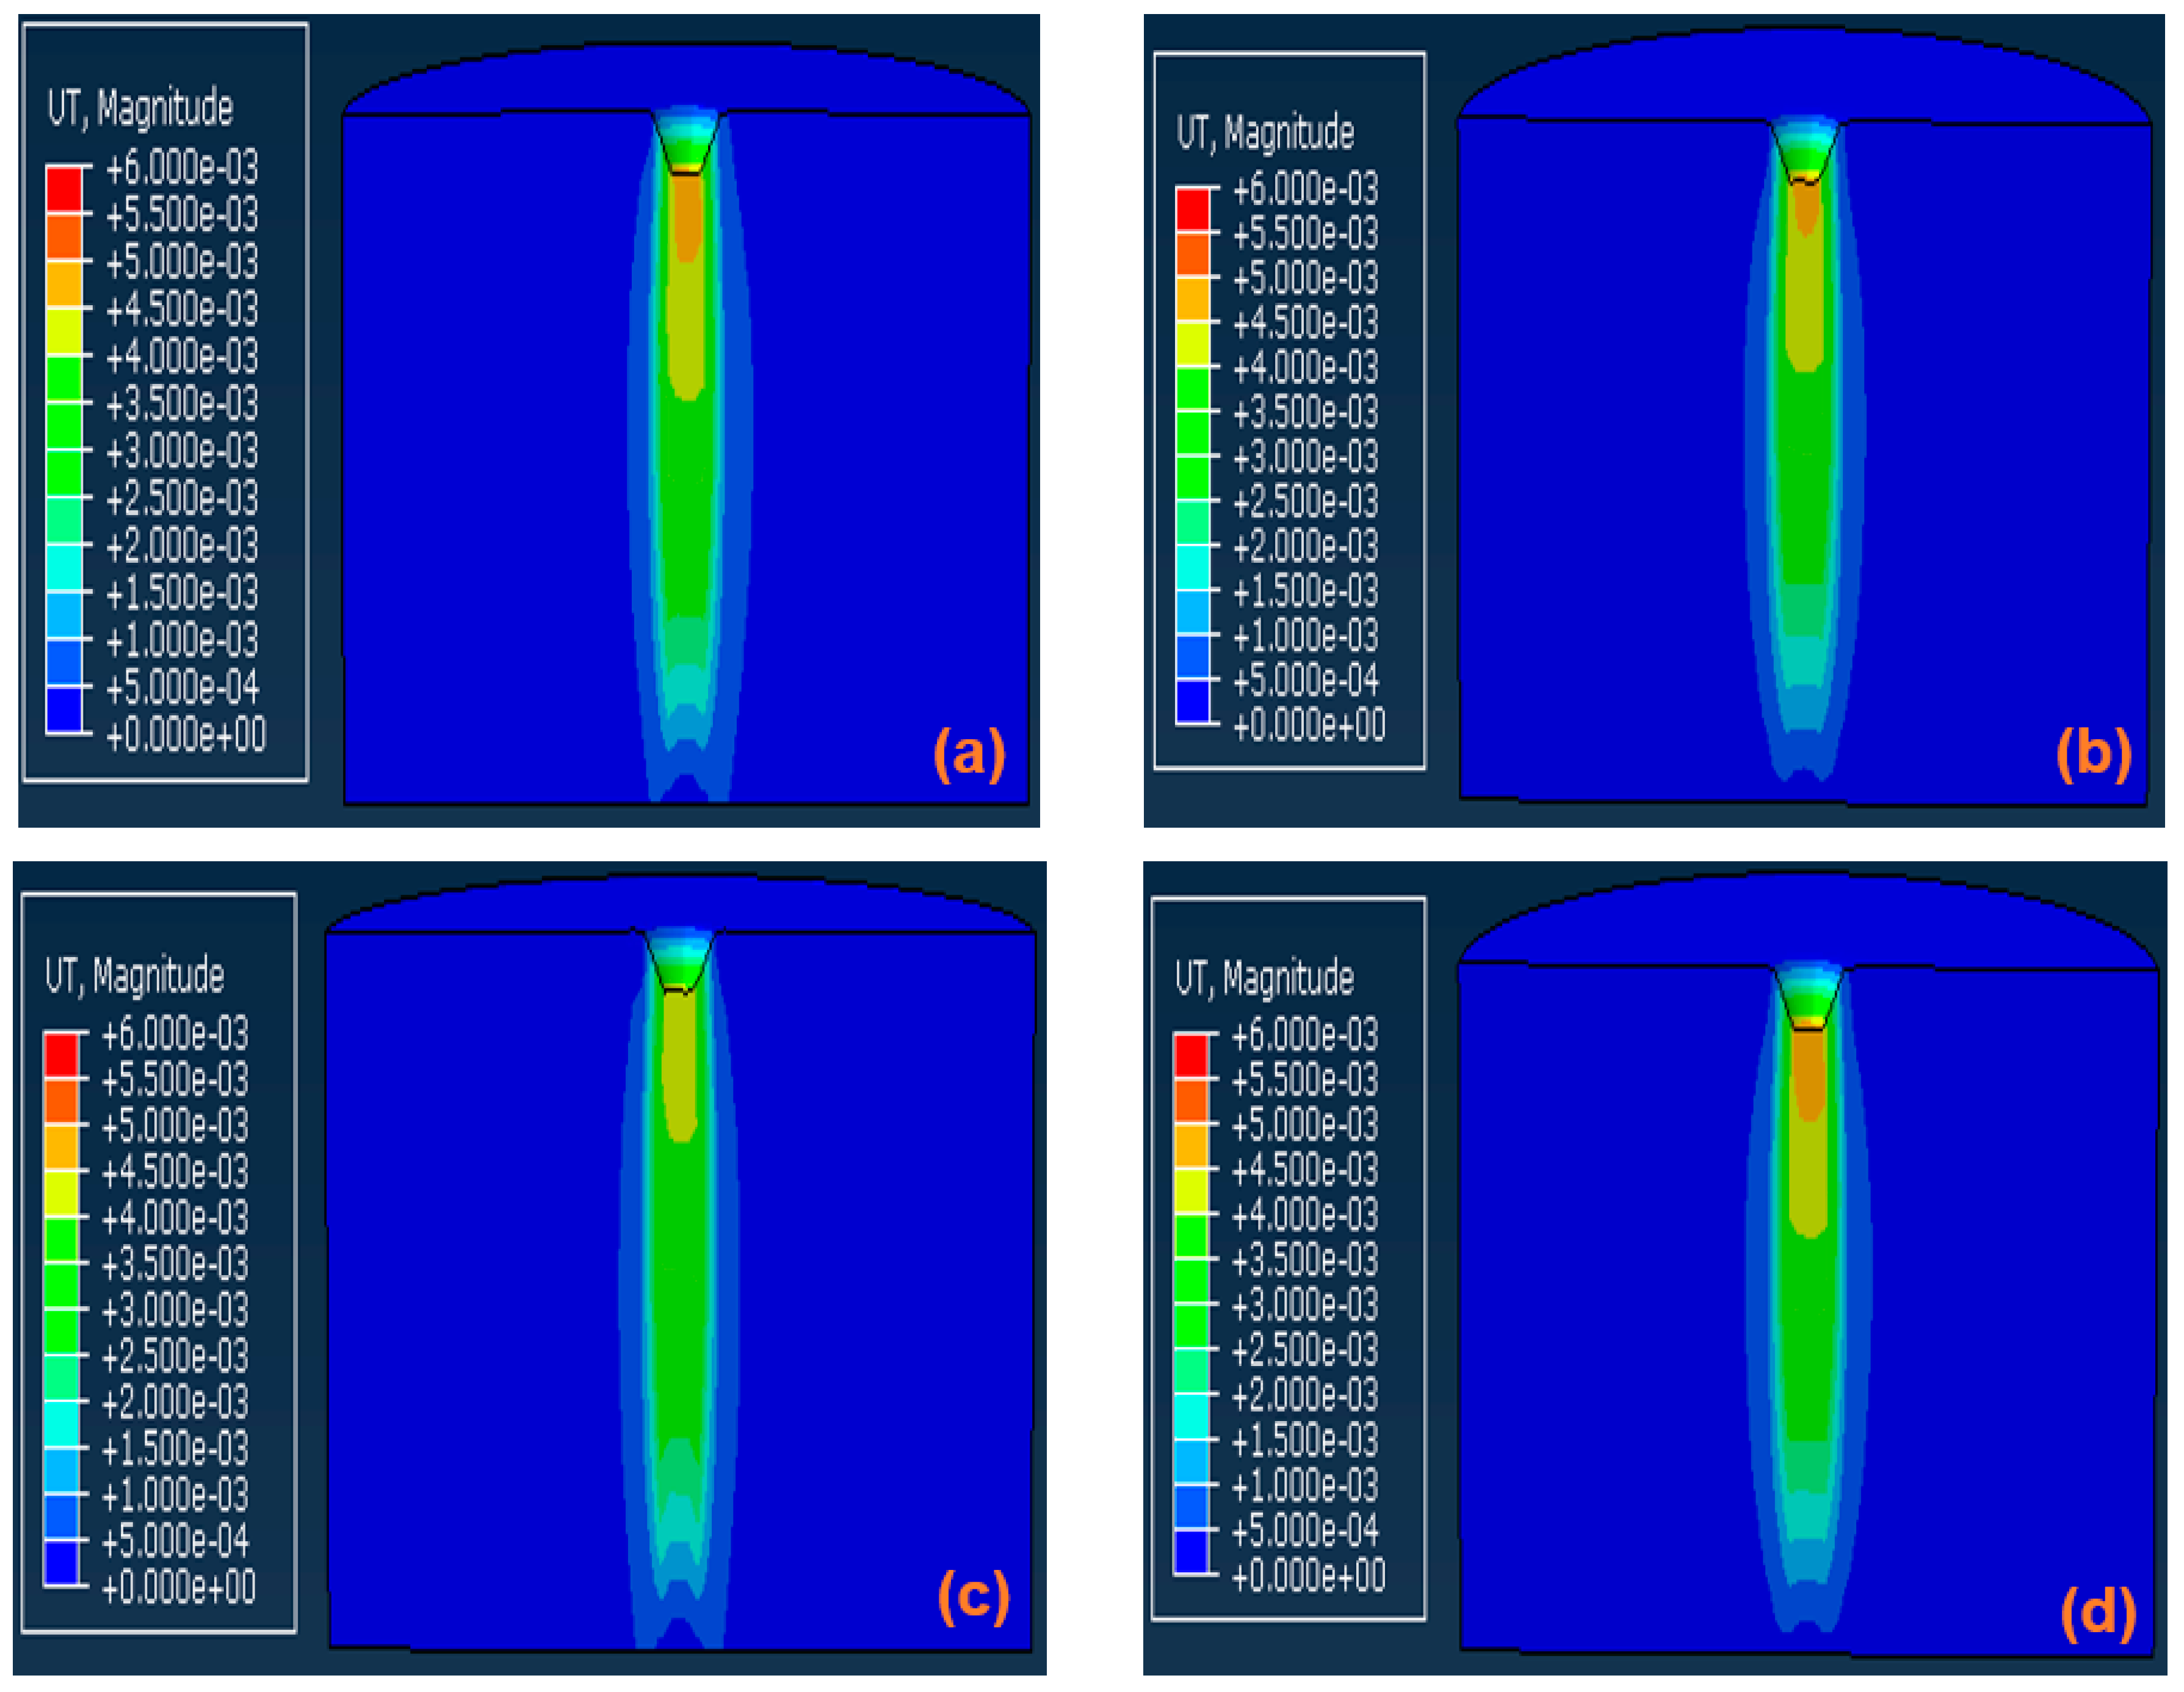Click the +3.000e-03 value in panel (c) legend
The width and height of the screenshot is (2184, 1692).
click(x=175, y=1310)
